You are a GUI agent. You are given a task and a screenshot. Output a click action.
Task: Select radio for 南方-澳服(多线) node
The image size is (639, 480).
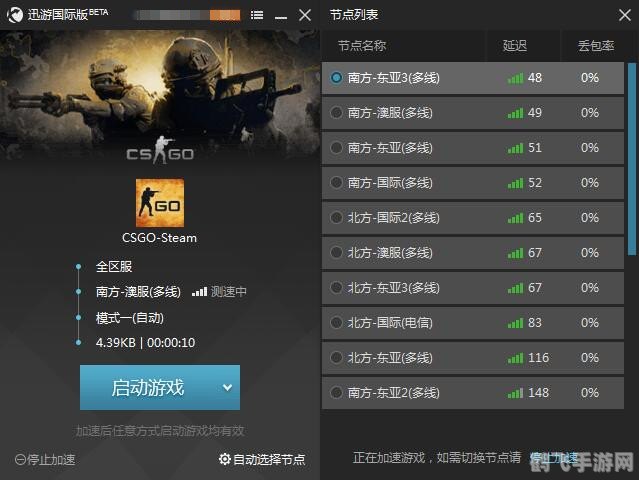336,112
